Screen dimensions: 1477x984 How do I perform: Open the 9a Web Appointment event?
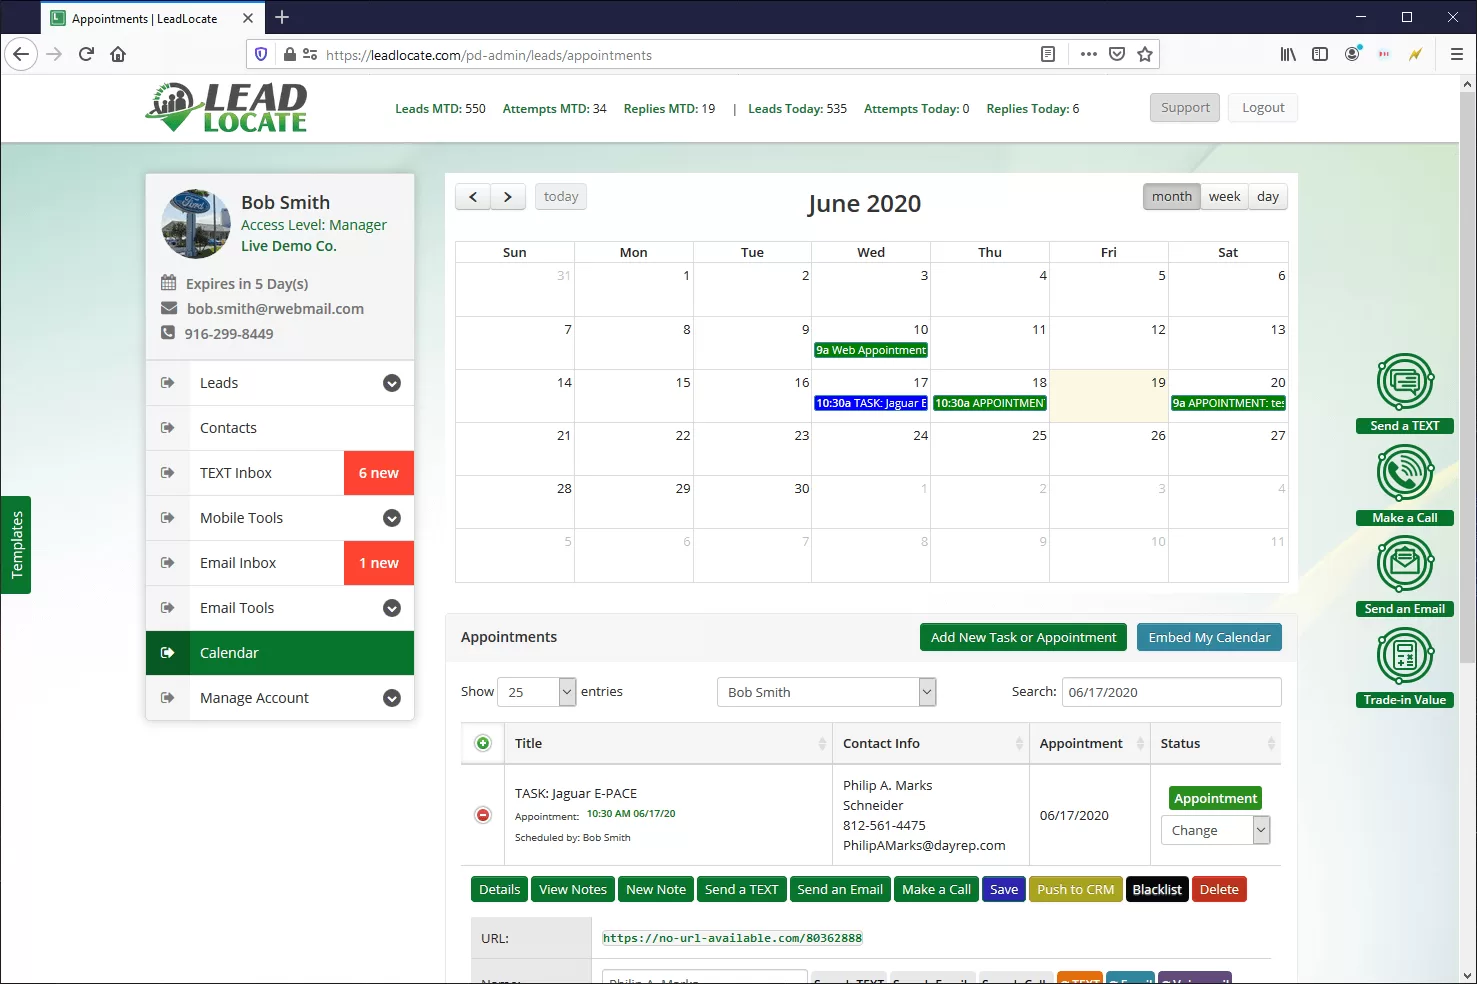tap(871, 350)
